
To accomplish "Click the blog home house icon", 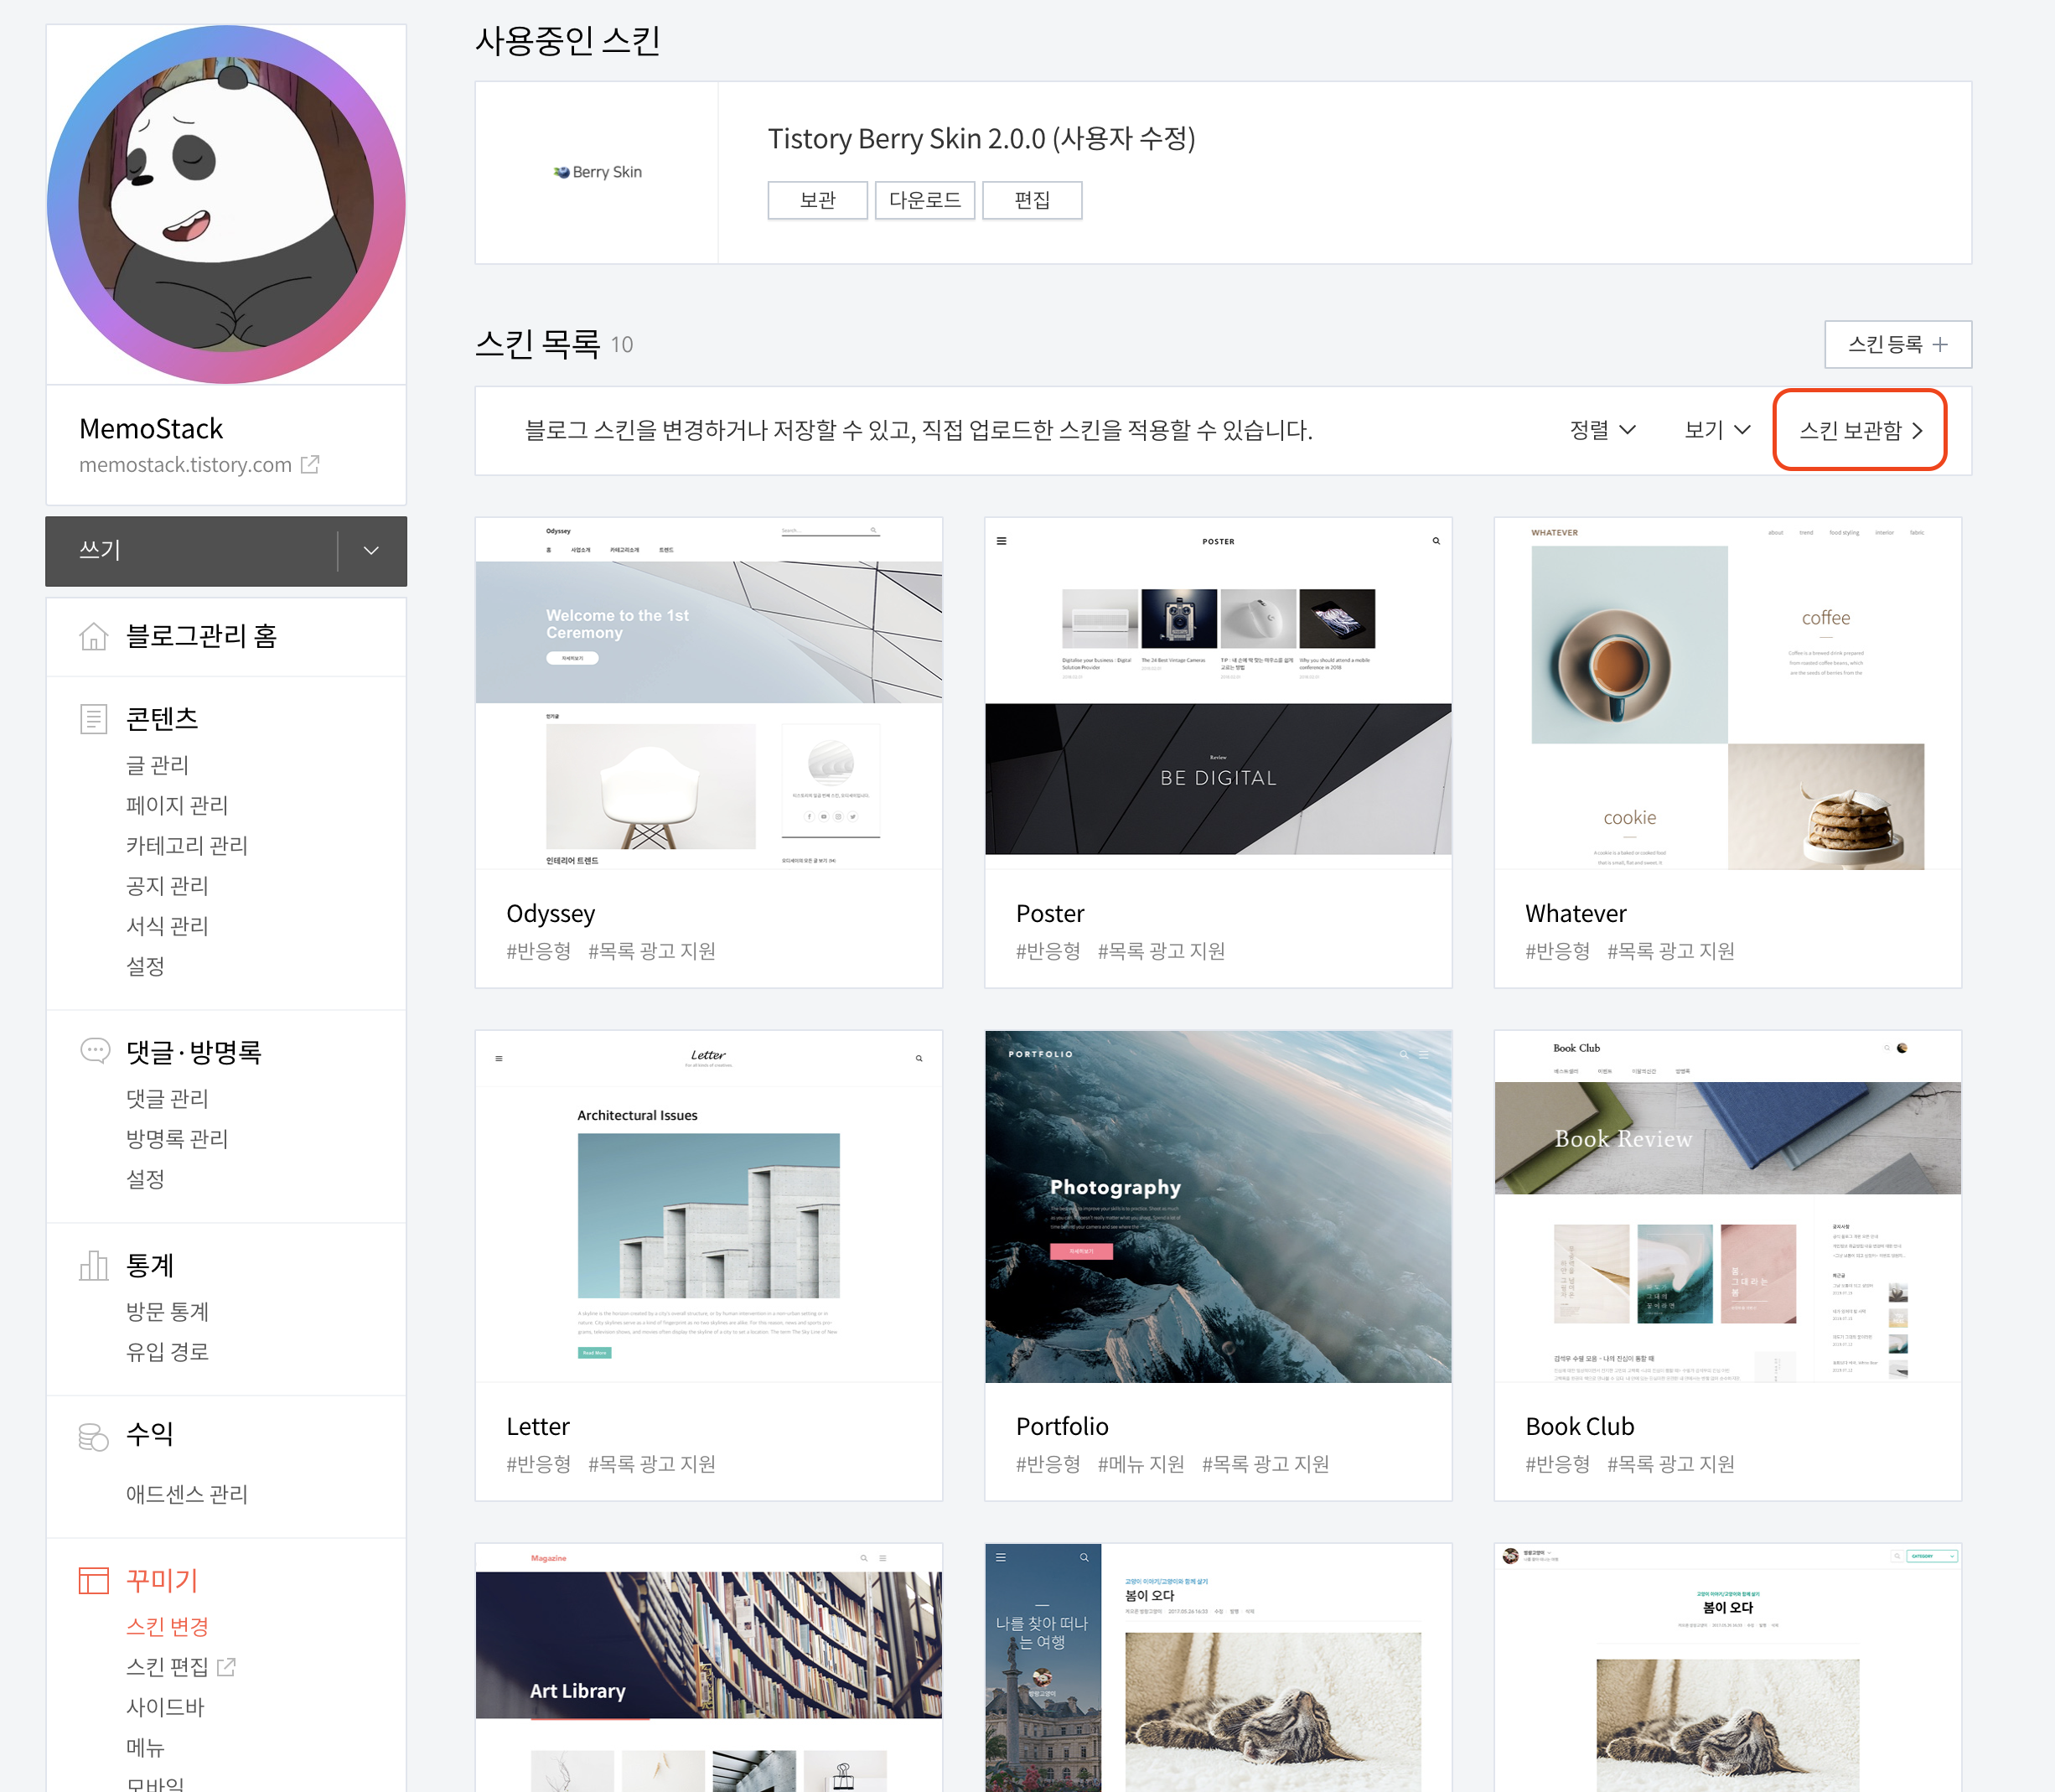I will 93,636.
